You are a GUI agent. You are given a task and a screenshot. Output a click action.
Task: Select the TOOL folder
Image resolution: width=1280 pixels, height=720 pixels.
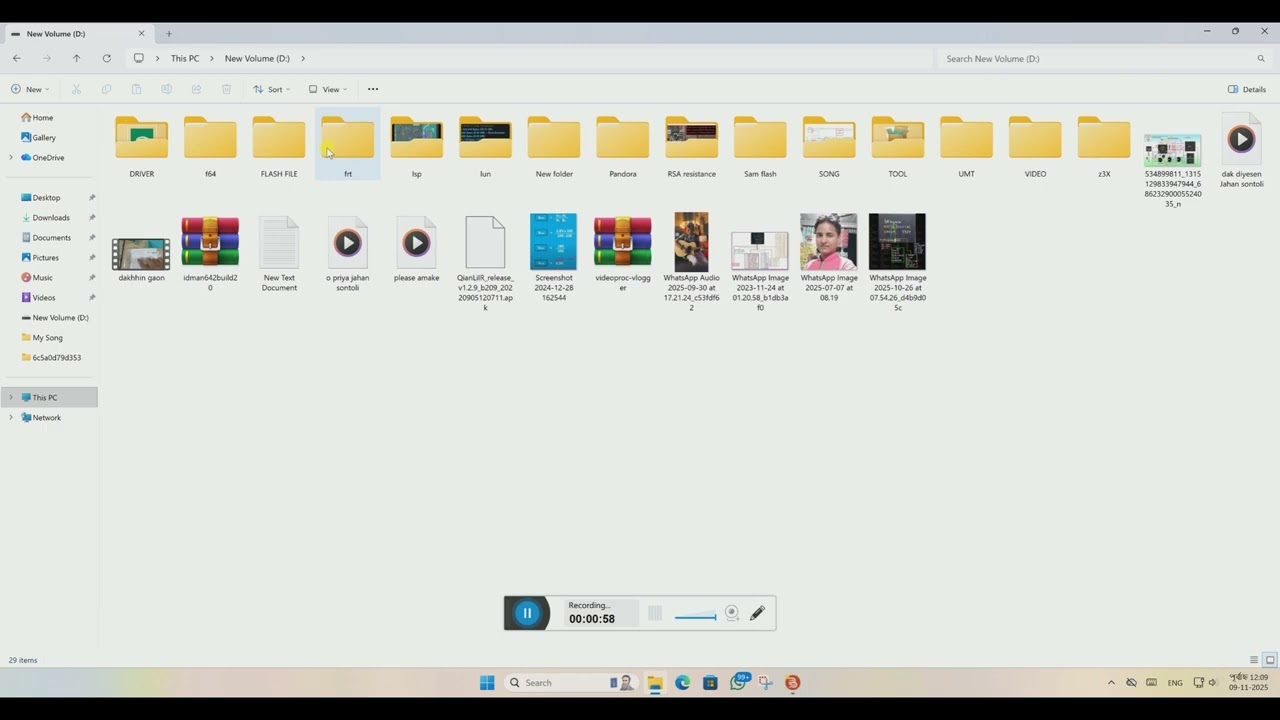coord(898,146)
